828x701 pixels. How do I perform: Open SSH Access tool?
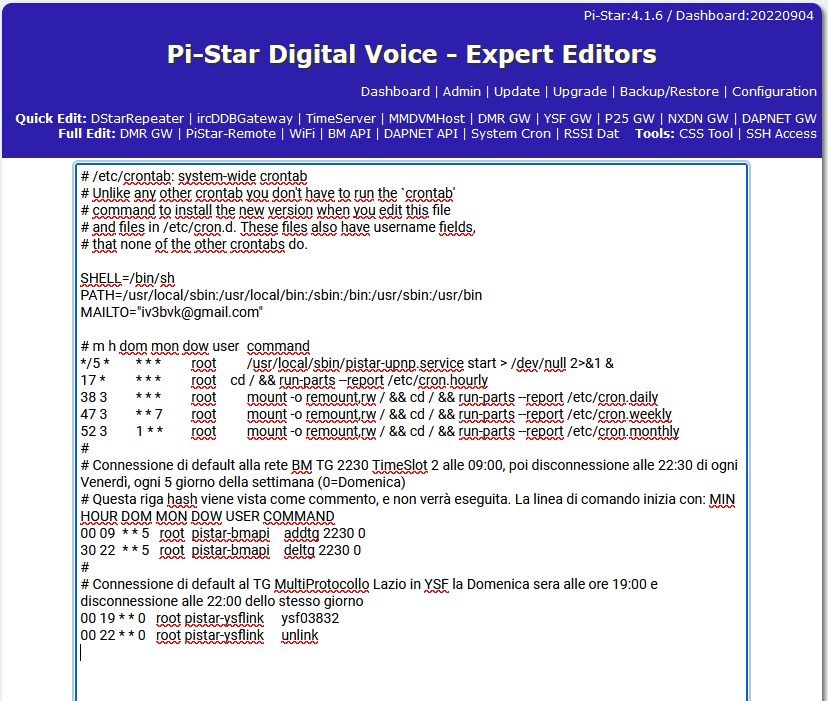coord(781,134)
